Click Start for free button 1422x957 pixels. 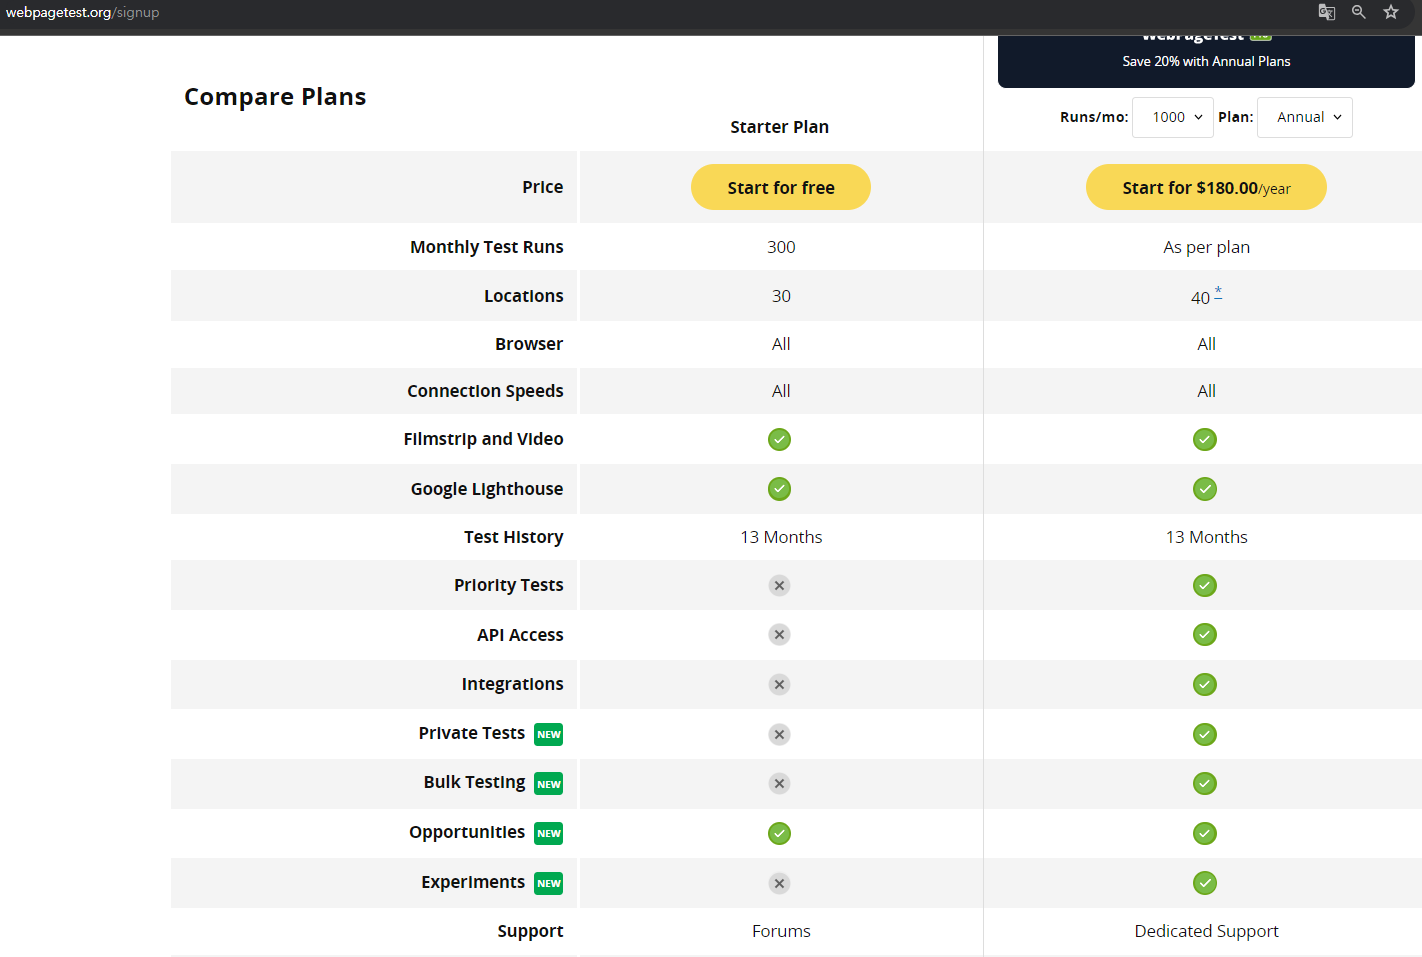[781, 187]
